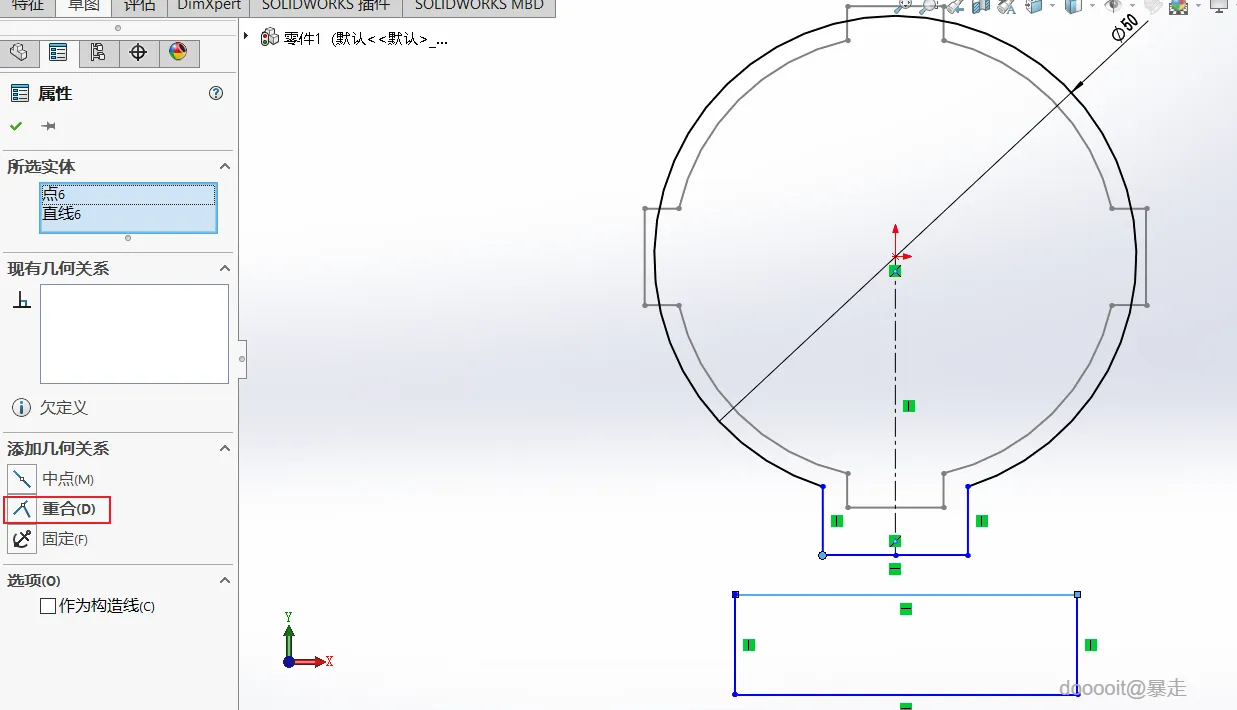Open the SOLIDWORKS MBD tab

[x=479, y=5]
